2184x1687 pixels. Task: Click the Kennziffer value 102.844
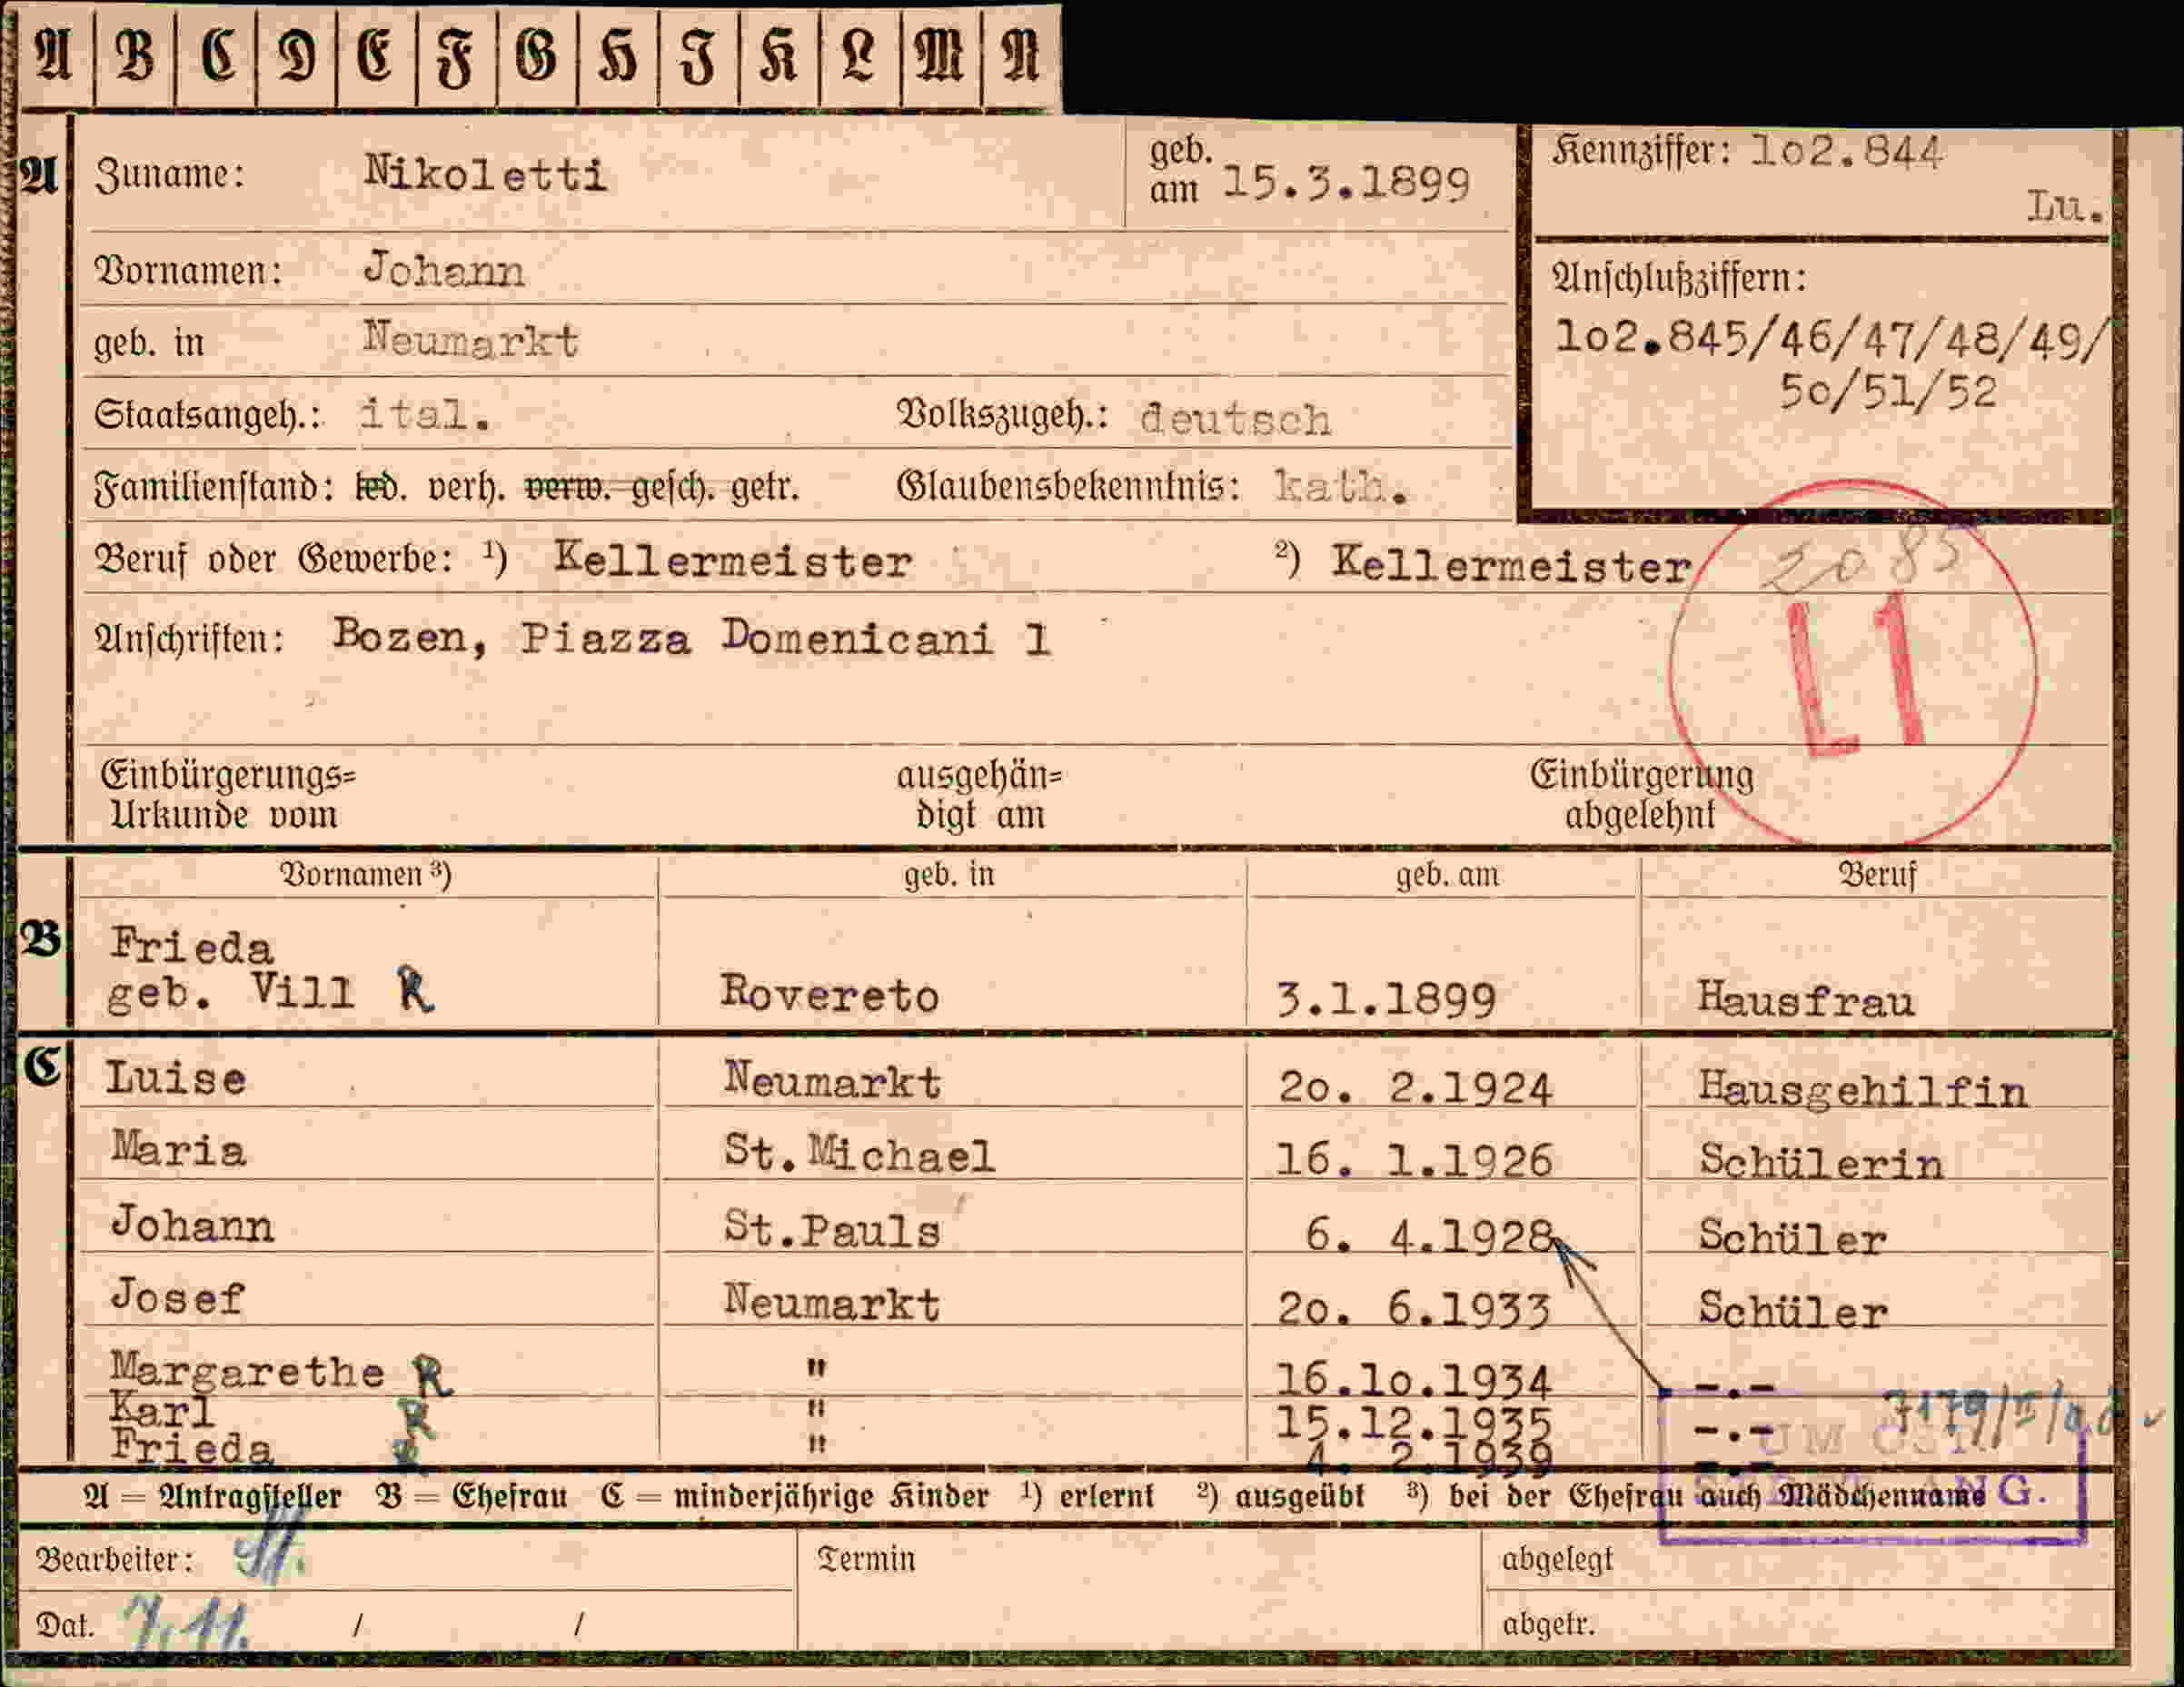click(x=1846, y=152)
